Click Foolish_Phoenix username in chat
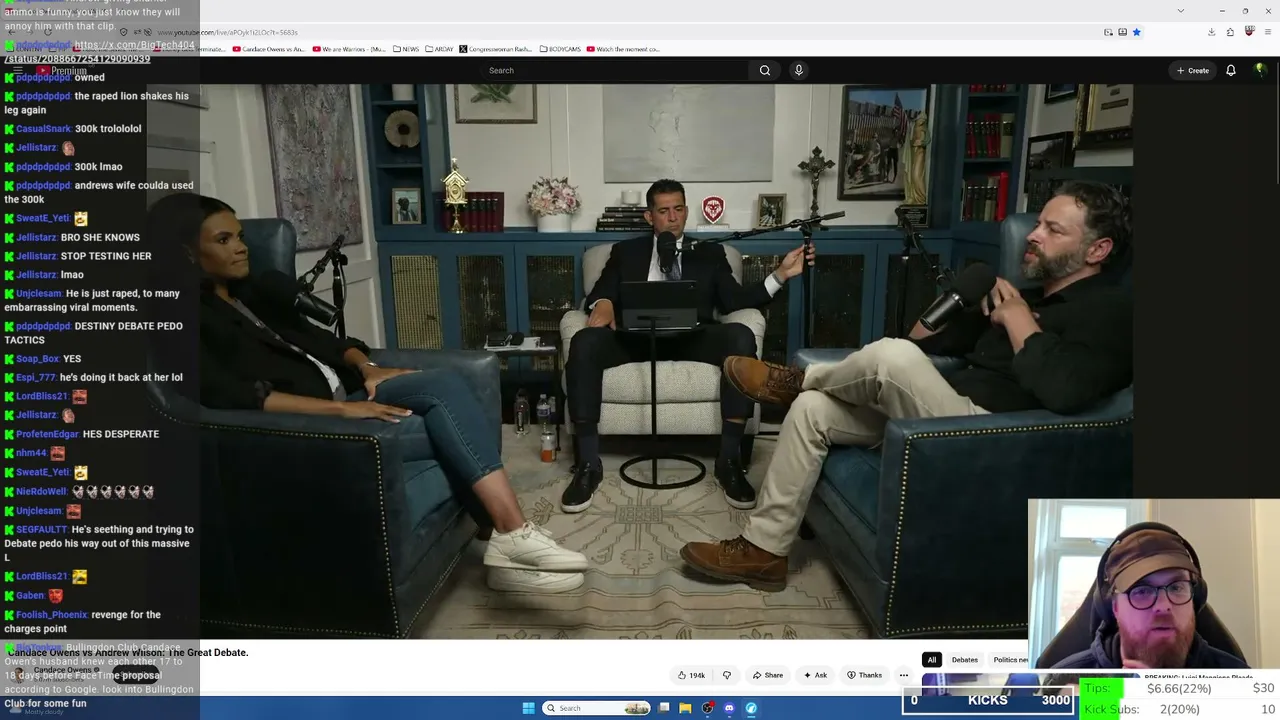Viewport: 1280px width, 720px height. pyautogui.click(x=51, y=615)
